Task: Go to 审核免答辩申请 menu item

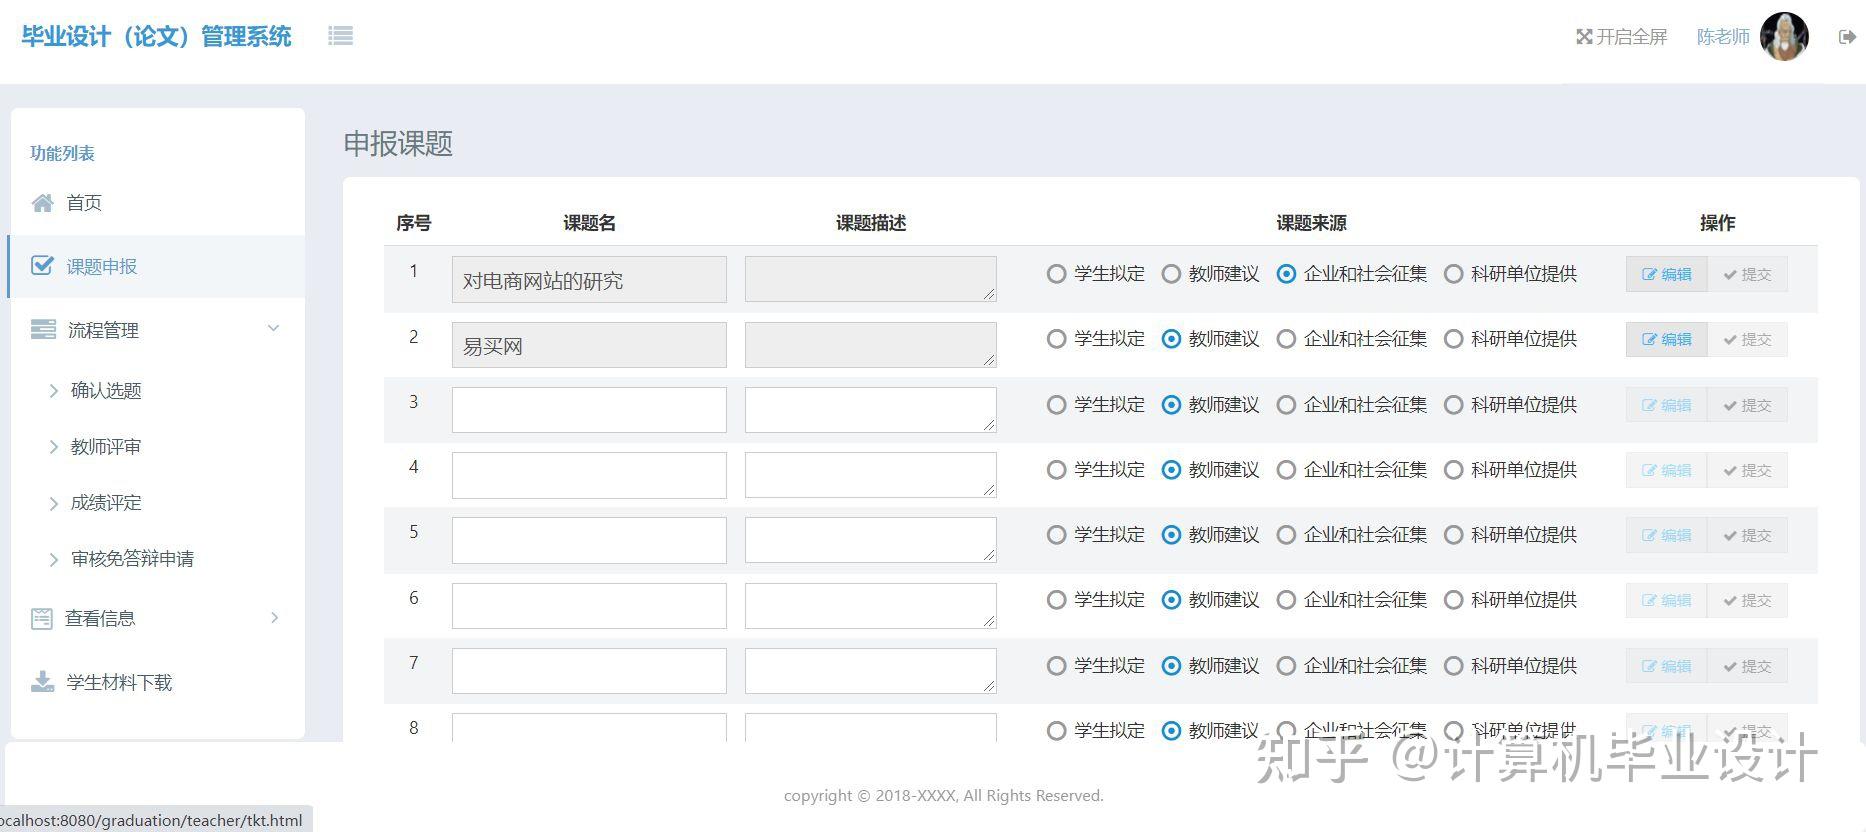Action: click(x=132, y=559)
